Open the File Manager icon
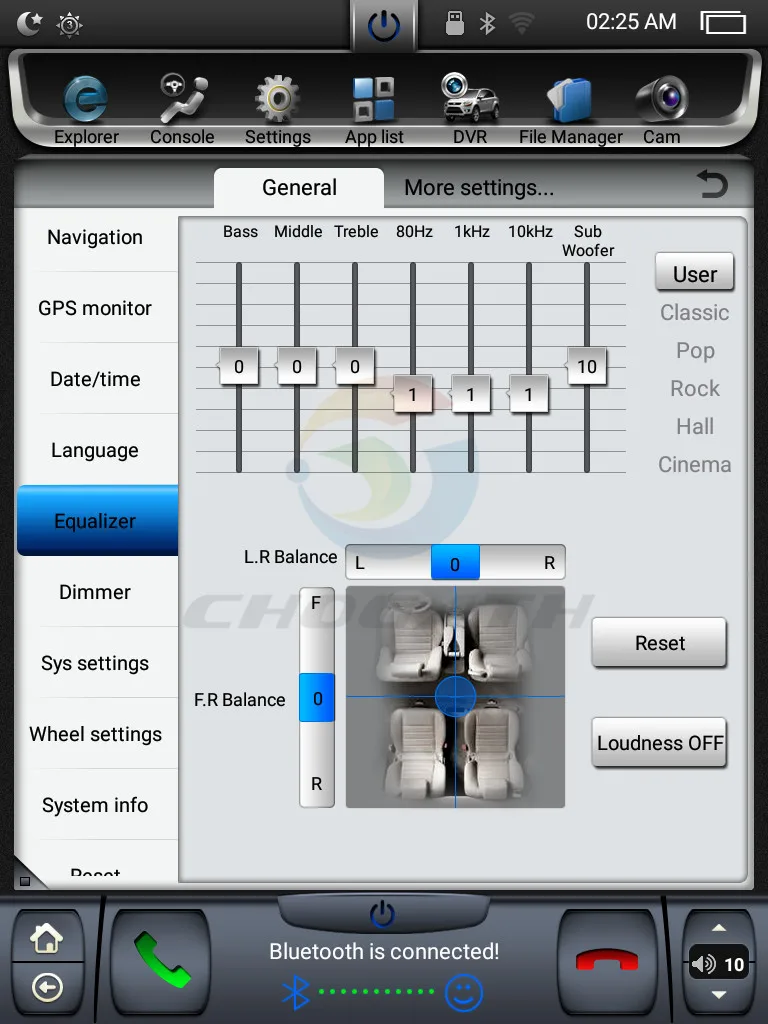The height and width of the screenshot is (1024, 768). pos(570,99)
